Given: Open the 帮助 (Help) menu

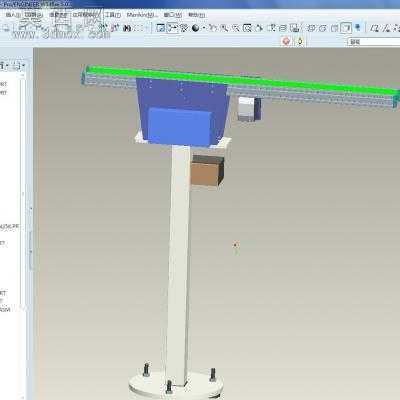Looking at the screenshot, I should [x=196, y=15].
